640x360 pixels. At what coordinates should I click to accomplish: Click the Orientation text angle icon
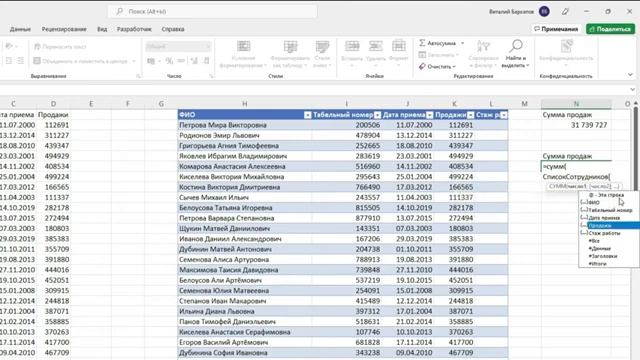[9, 46]
